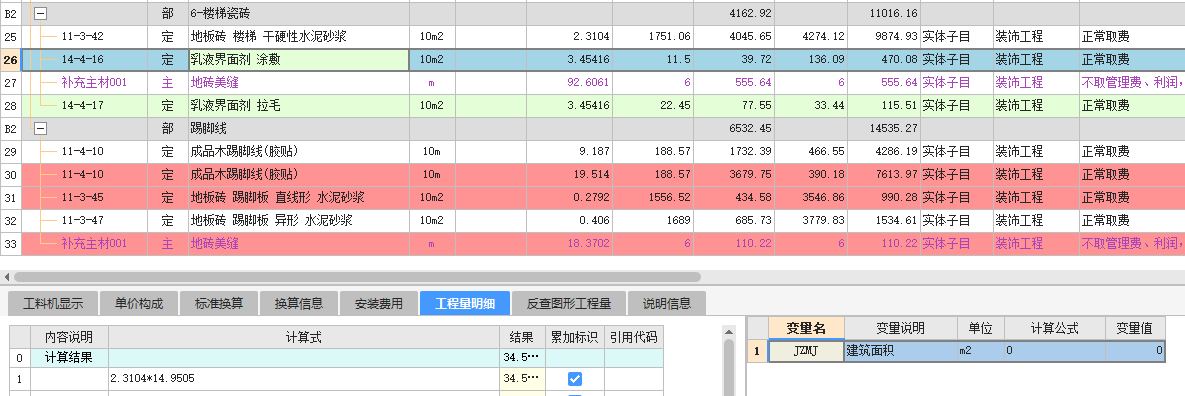The height and width of the screenshot is (396, 1185).
Task: Click the 变量名 column header
Action: click(806, 329)
